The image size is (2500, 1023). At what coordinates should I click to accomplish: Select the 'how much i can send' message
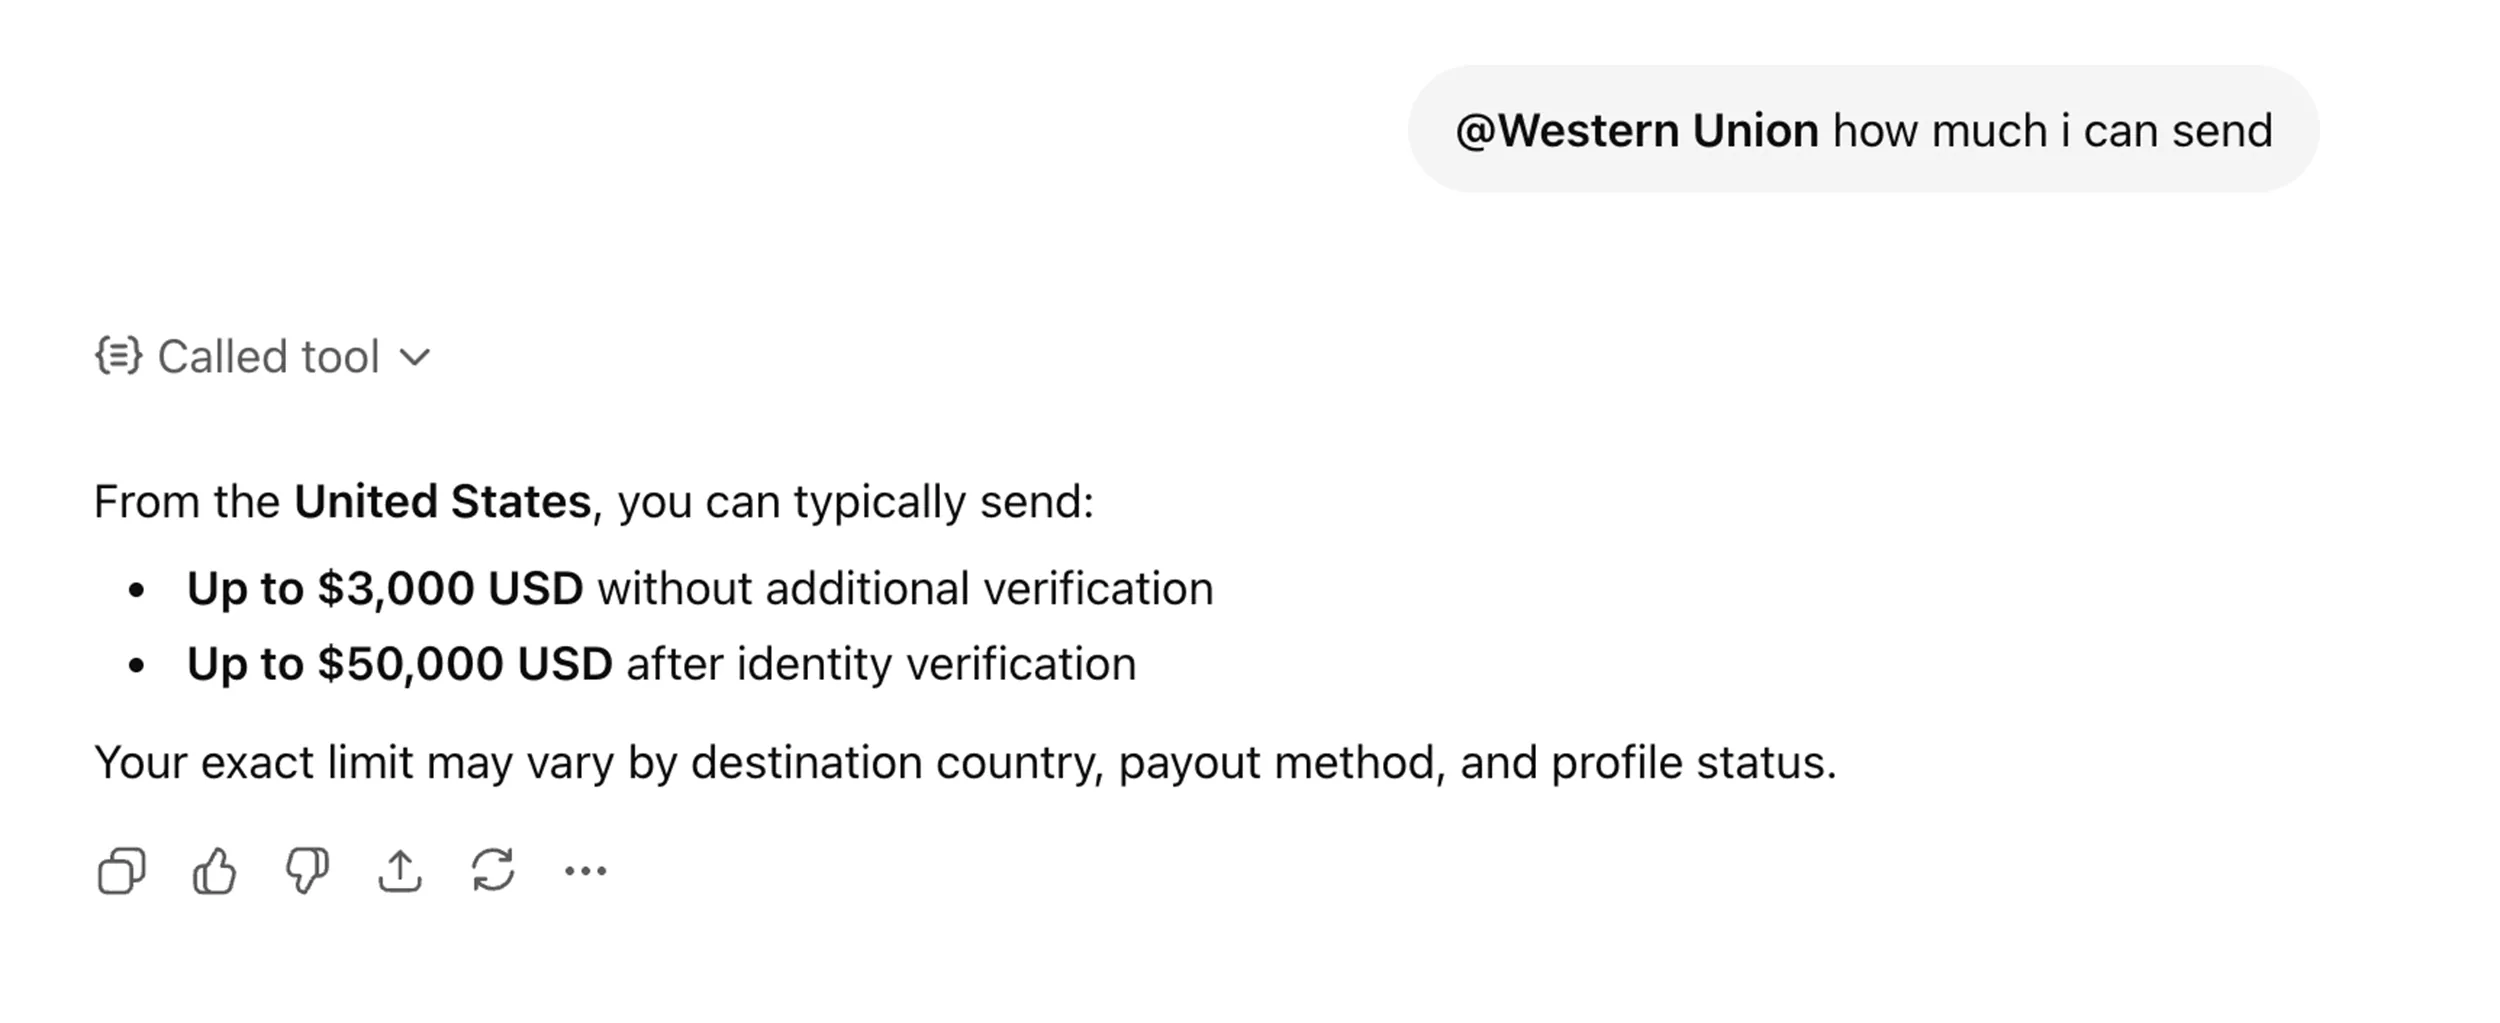click(x=2053, y=131)
